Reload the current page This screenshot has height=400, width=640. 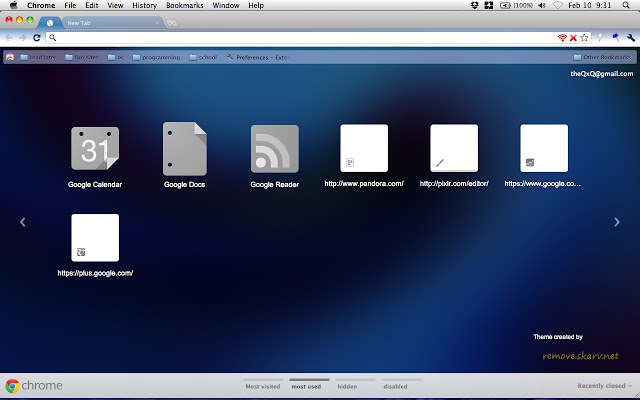coord(37,38)
